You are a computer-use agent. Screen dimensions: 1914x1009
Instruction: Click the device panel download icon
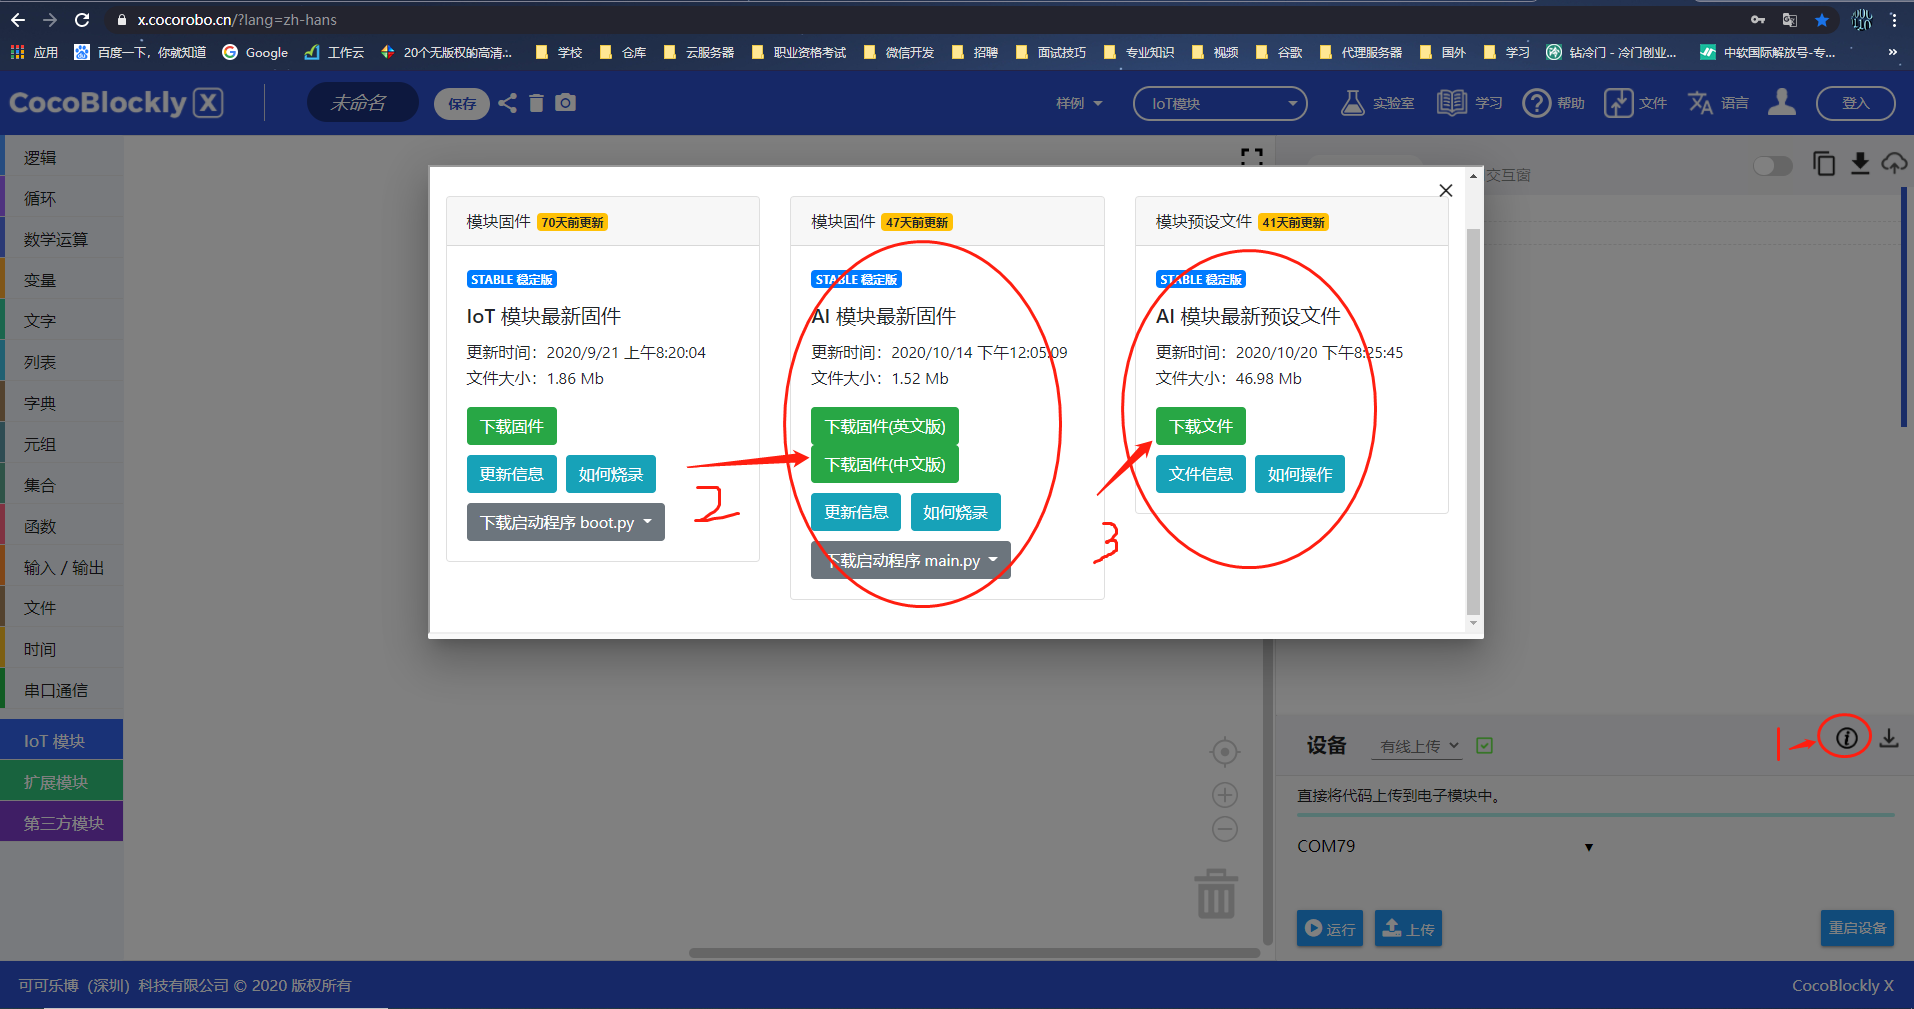1889,738
